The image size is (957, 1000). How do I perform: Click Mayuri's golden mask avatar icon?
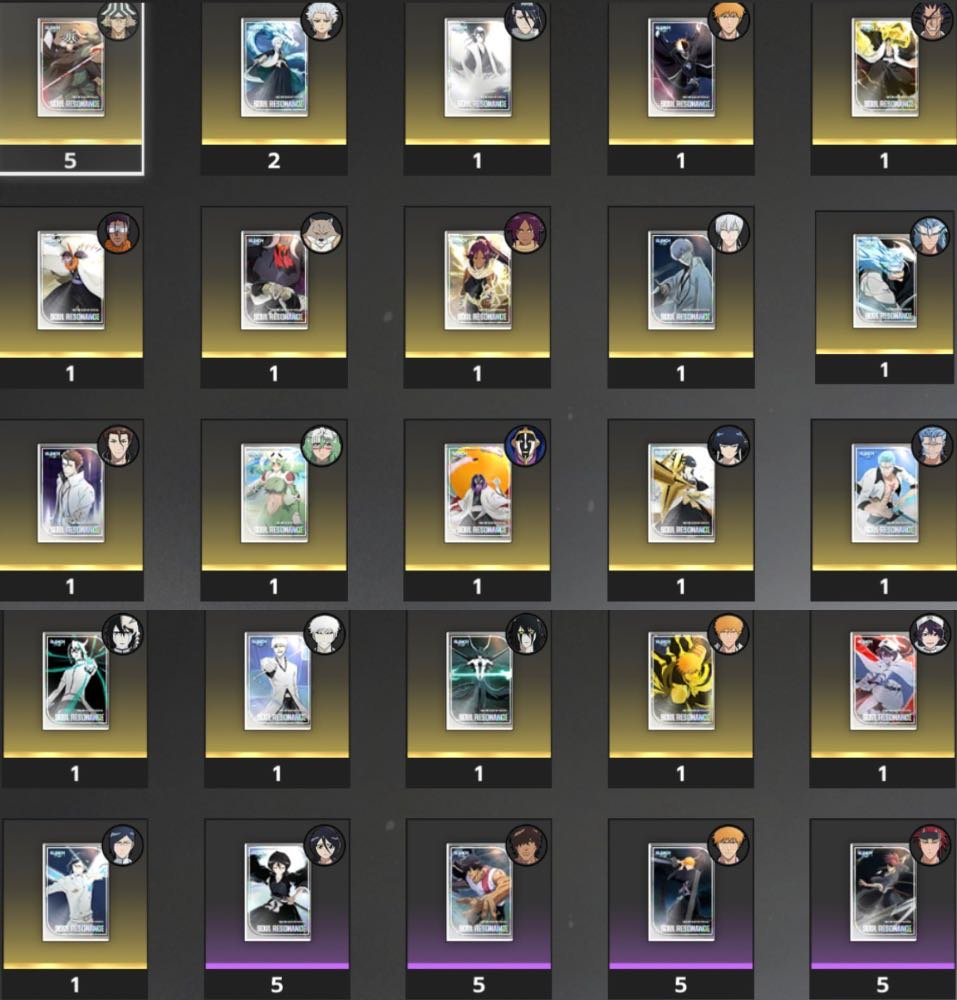(525, 445)
